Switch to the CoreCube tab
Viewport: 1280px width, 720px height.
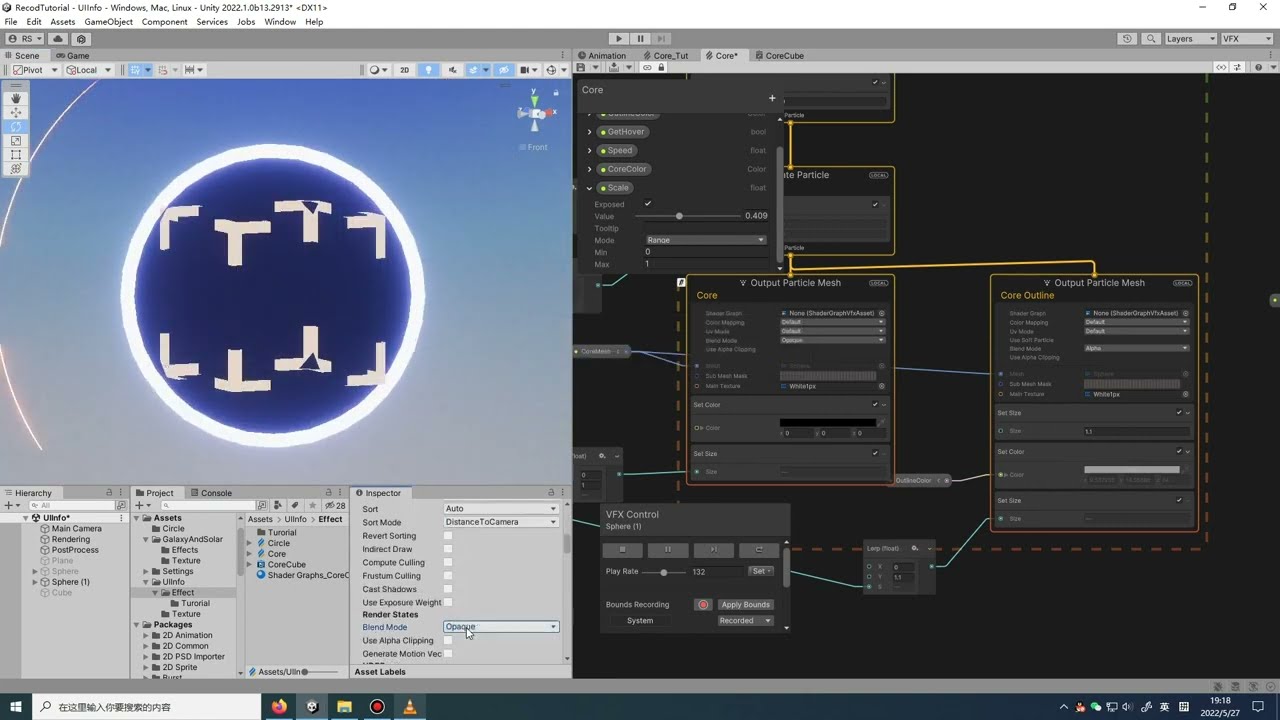tap(778, 56)
